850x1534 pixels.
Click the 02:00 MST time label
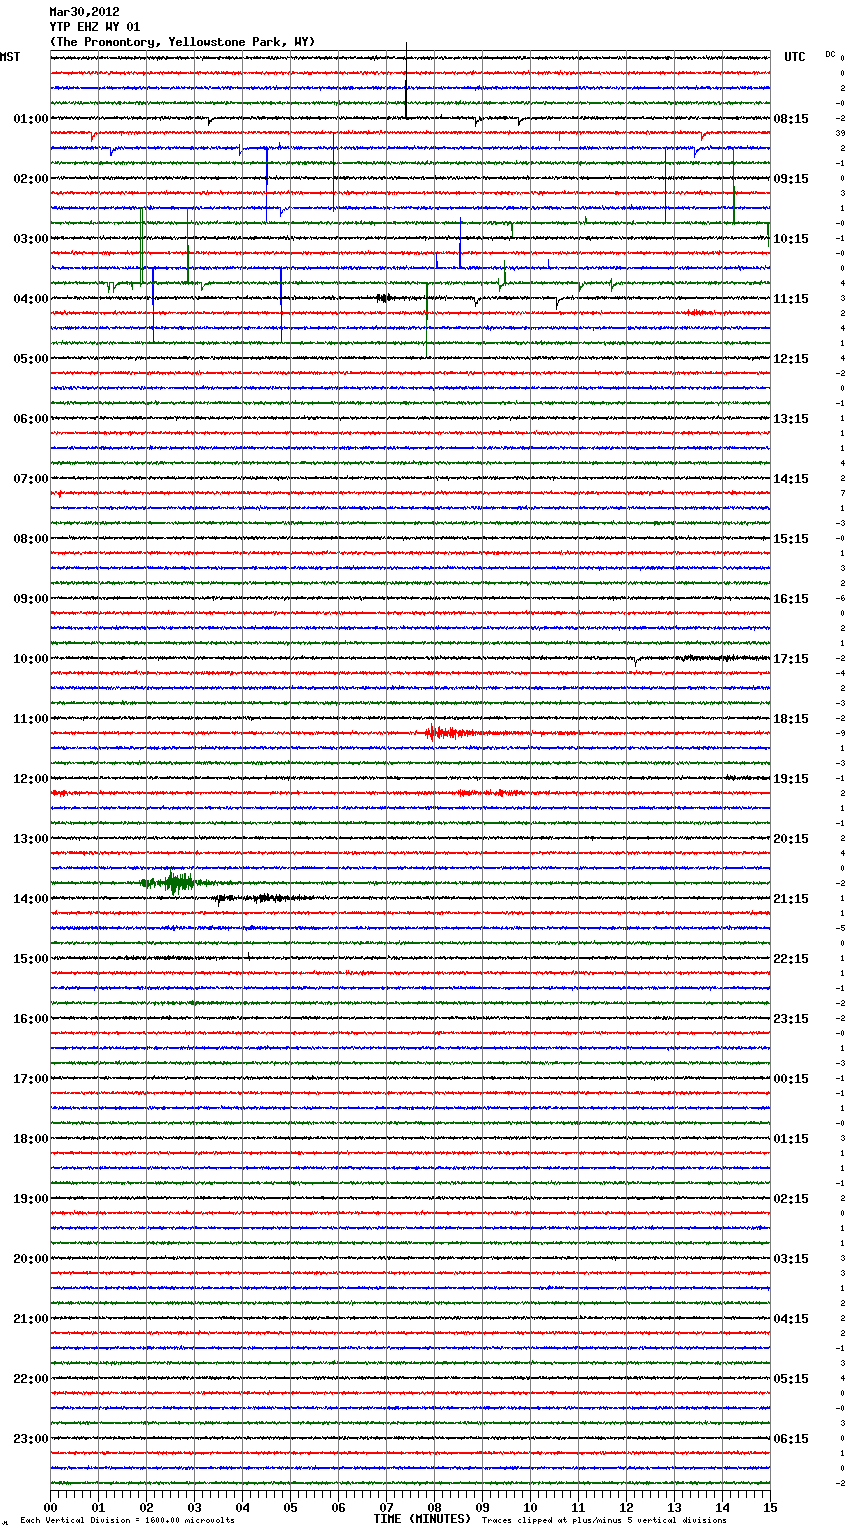pyautogui.click(x=31, y=178)
